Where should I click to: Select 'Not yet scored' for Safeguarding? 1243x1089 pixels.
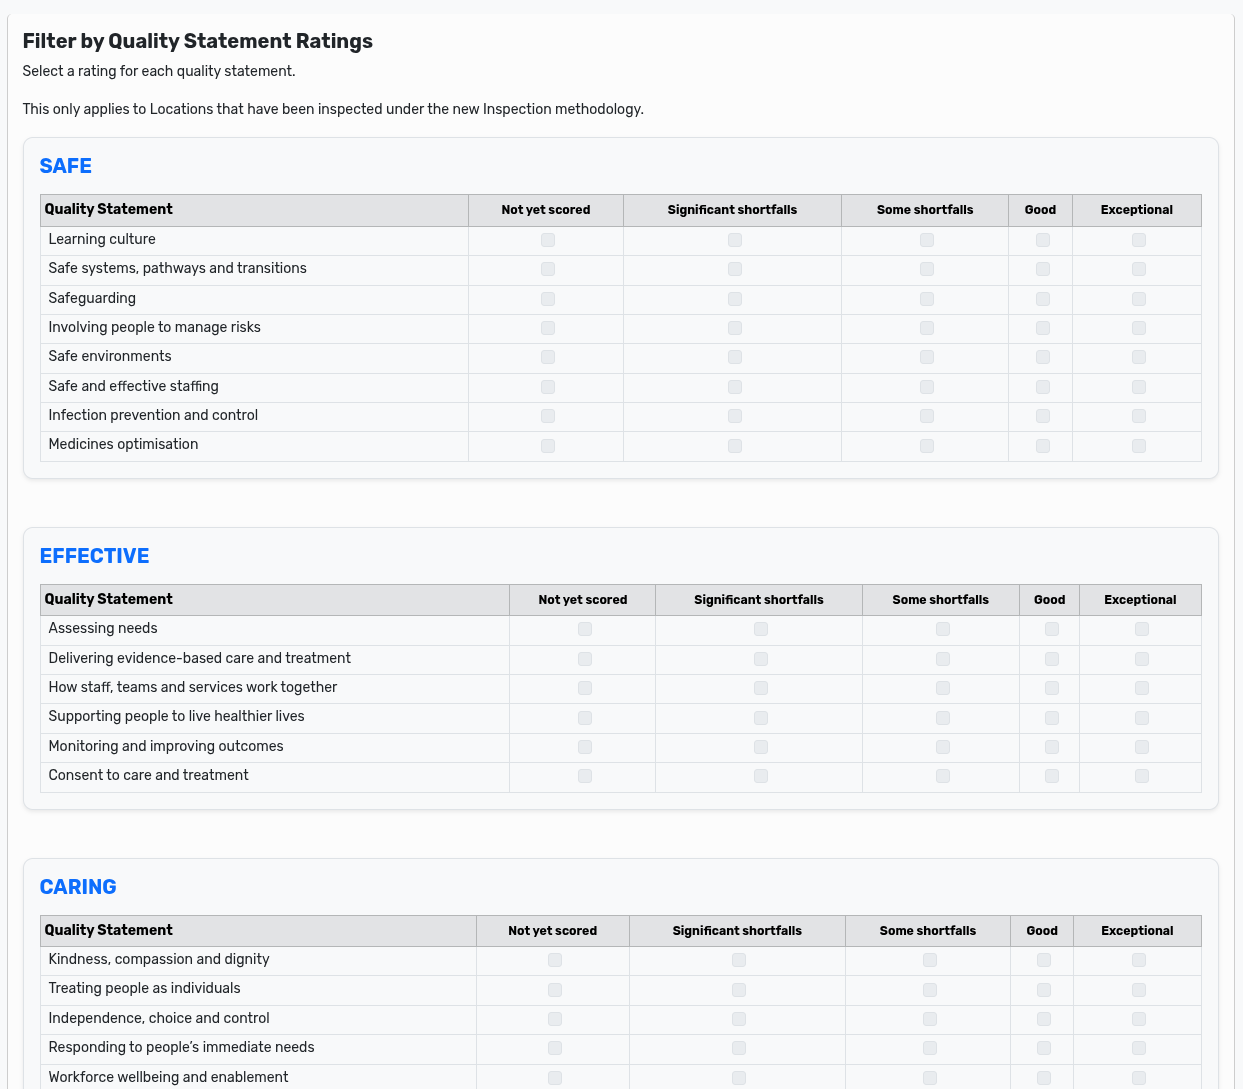coord(547,298)
